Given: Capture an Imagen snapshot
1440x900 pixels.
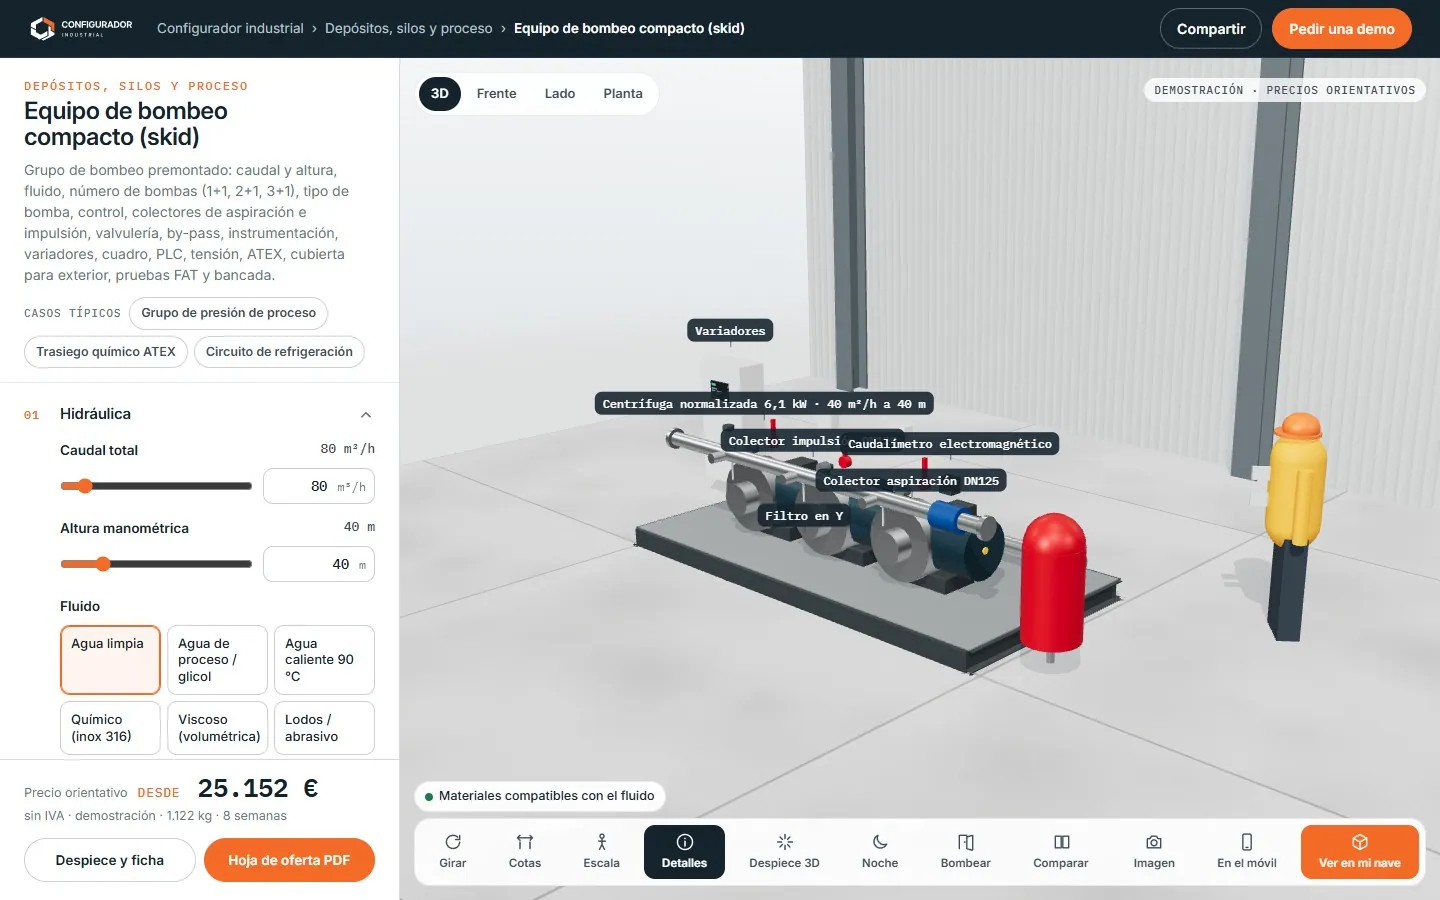Looking at the screenshot, I should click(x=1154, y=852).
